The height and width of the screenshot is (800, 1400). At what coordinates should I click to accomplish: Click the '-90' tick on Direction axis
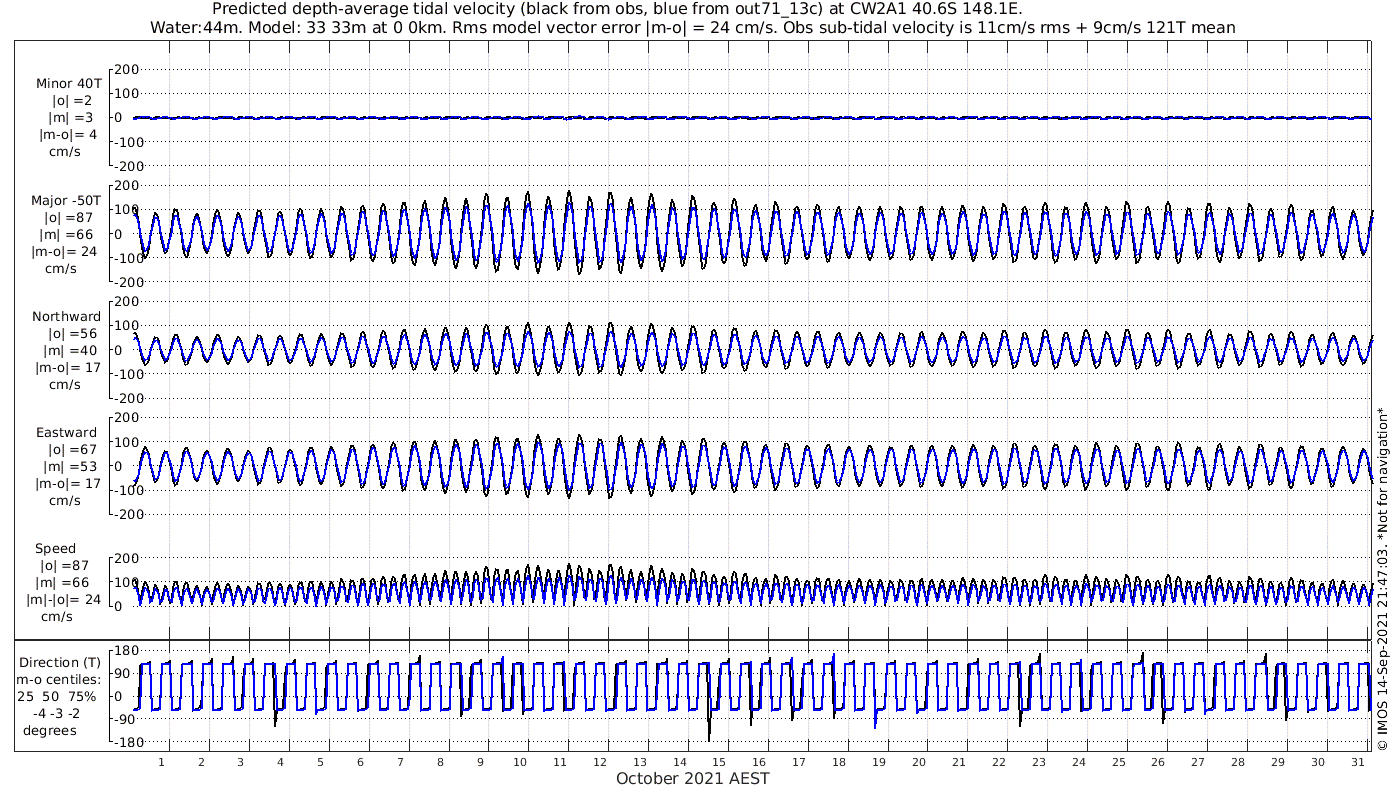pos(126,720)
